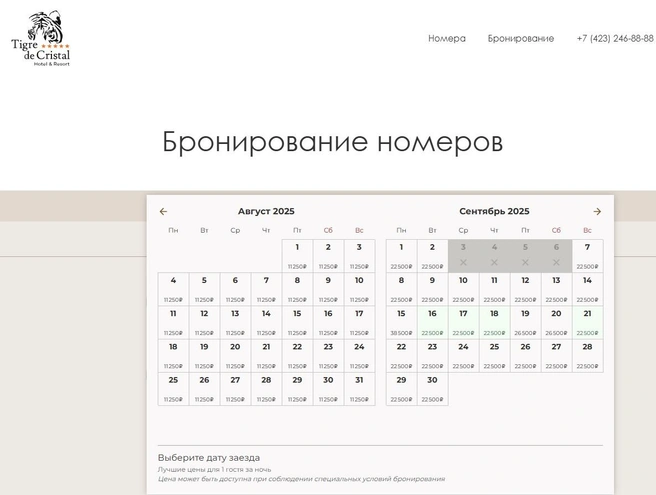This screenshot has height=495, width=656.
Task: Pick August 20 in the calendar
Action: point(236,356)
